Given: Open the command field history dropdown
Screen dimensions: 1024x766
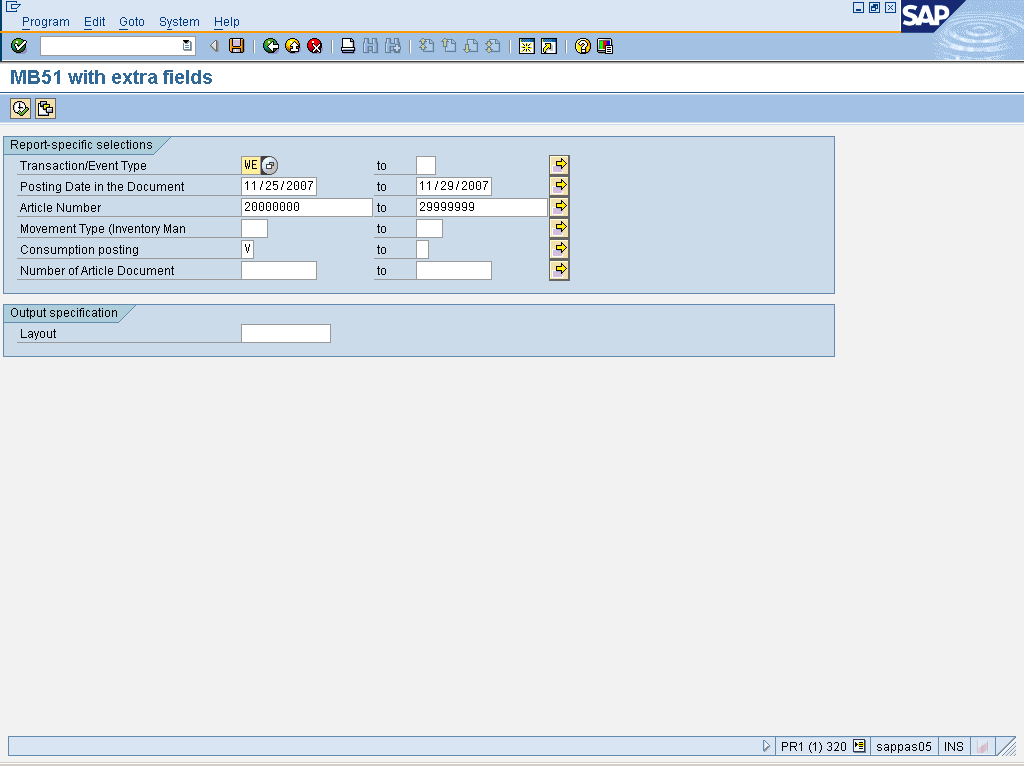Looking at the screenshot, I should pos(187,46).
